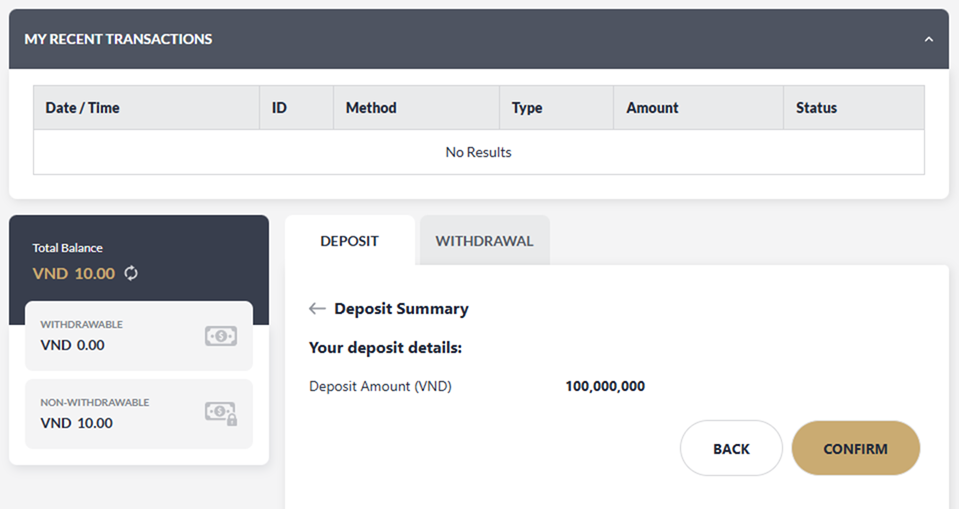Click the Non-Withdrawable locked cash icon
Image resolution: width=959 pixels, height=509 pixels.
point(220,413)
